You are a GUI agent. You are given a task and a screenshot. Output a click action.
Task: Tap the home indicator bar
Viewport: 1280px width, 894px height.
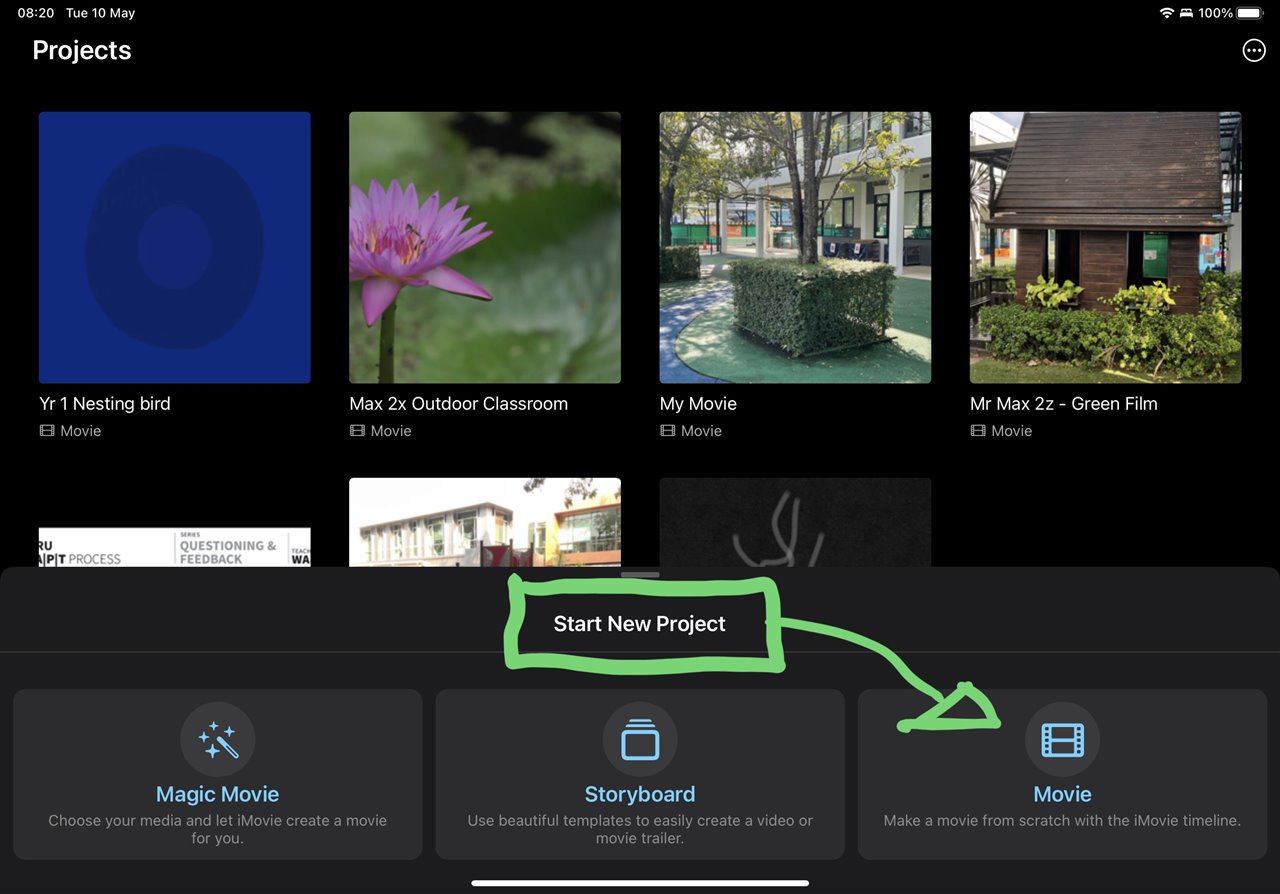640,883
